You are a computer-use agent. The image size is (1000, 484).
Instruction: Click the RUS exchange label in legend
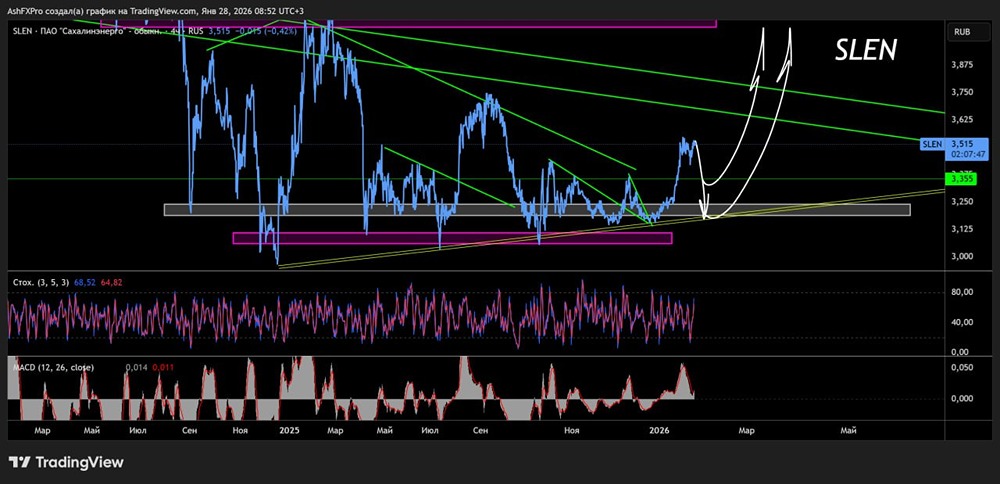(198, 31)
